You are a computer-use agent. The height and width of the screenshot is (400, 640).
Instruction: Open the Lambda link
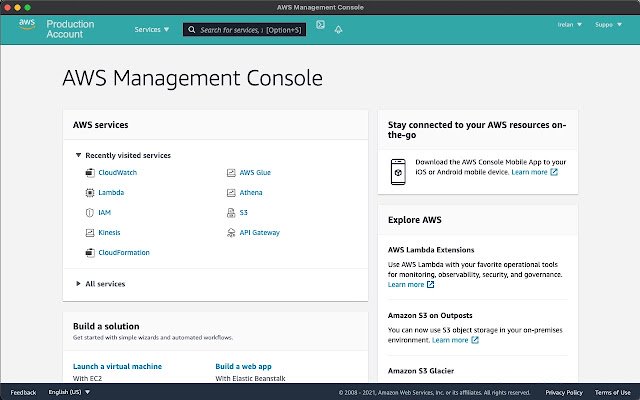[x=111, y=193]
